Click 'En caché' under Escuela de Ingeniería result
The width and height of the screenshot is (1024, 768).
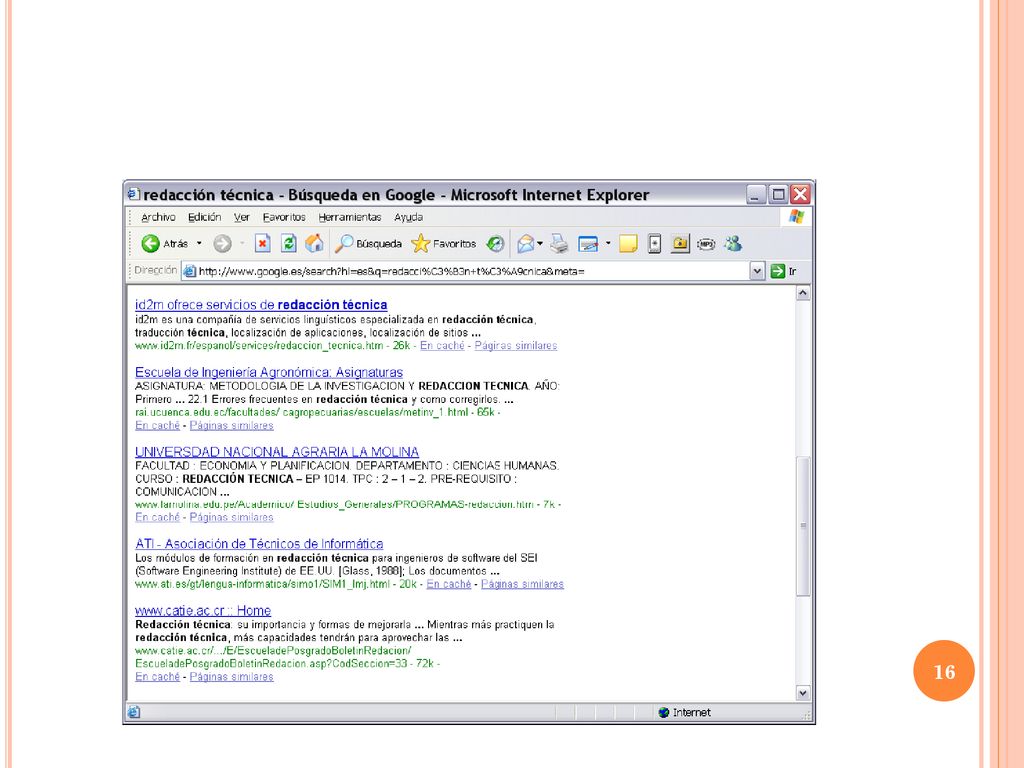tap(157, 425)
